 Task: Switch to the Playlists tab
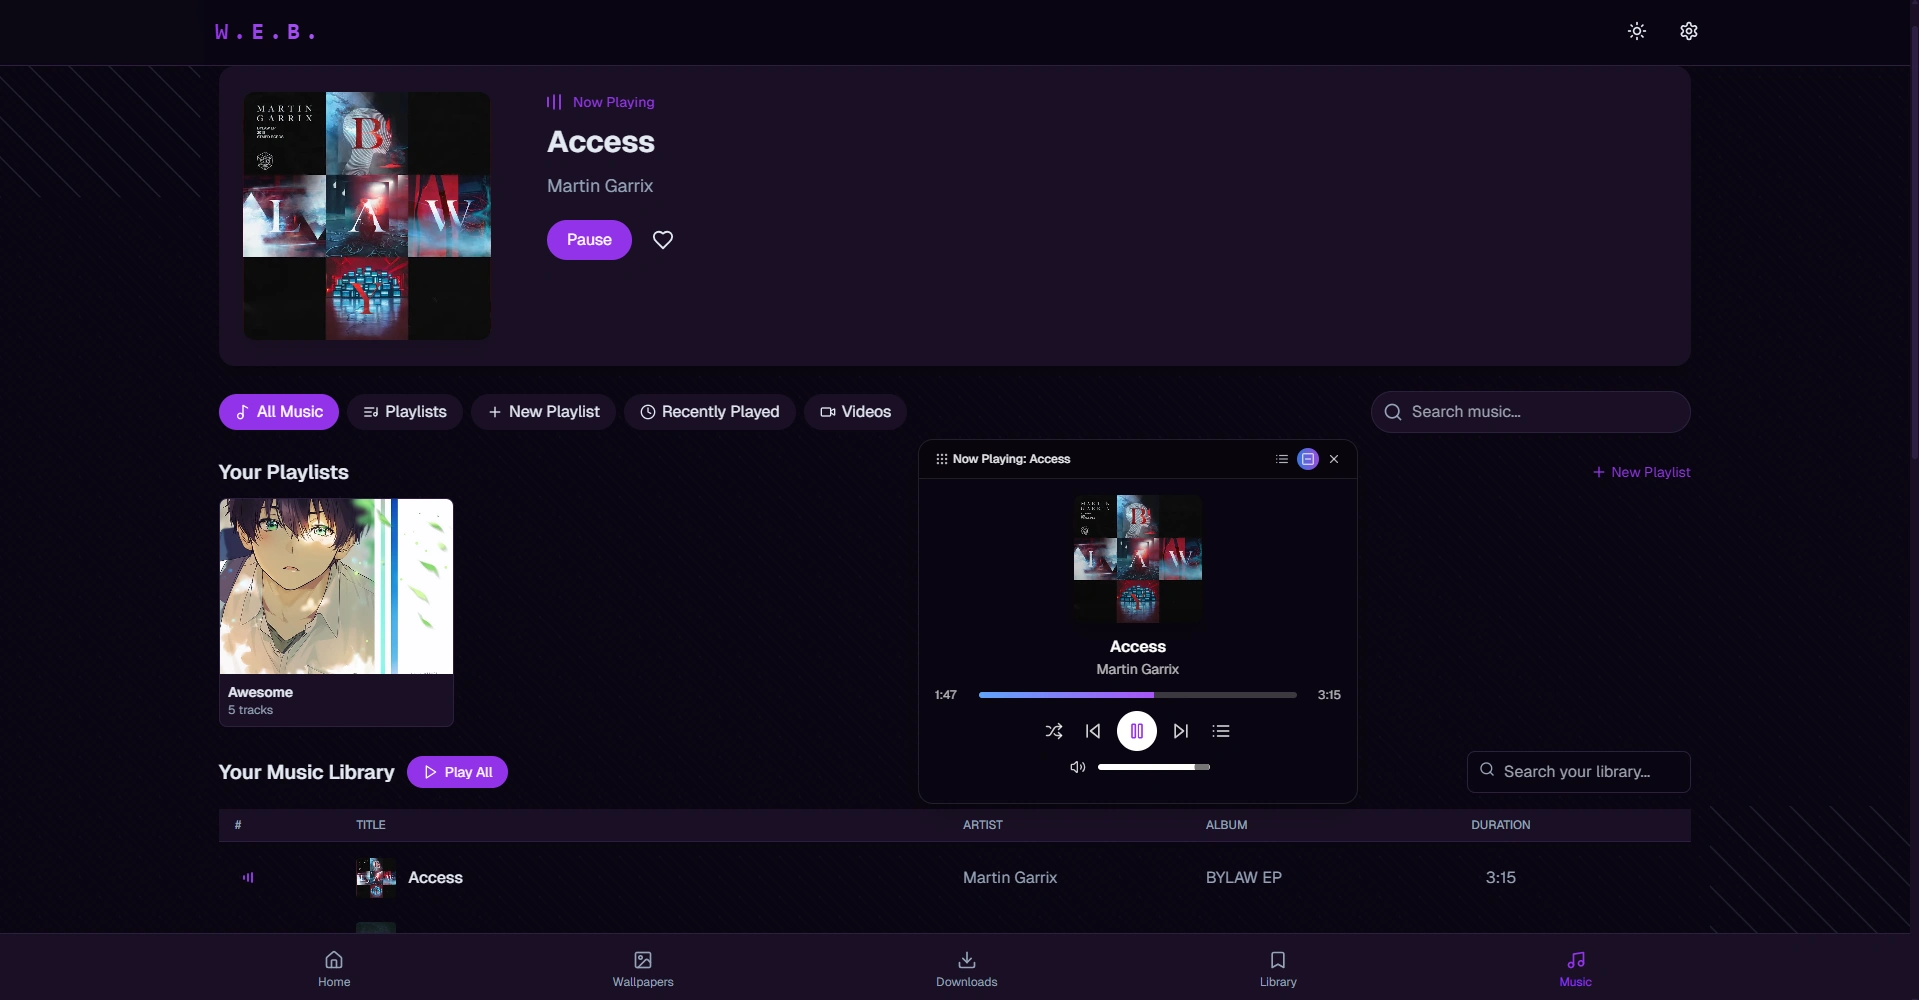coord(405,412)
